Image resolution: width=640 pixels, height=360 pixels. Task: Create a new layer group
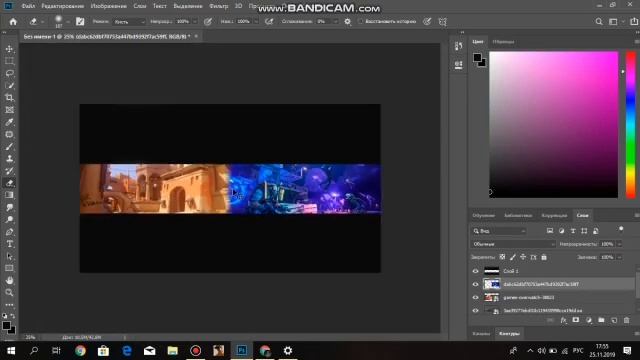(x=601, y=320)
